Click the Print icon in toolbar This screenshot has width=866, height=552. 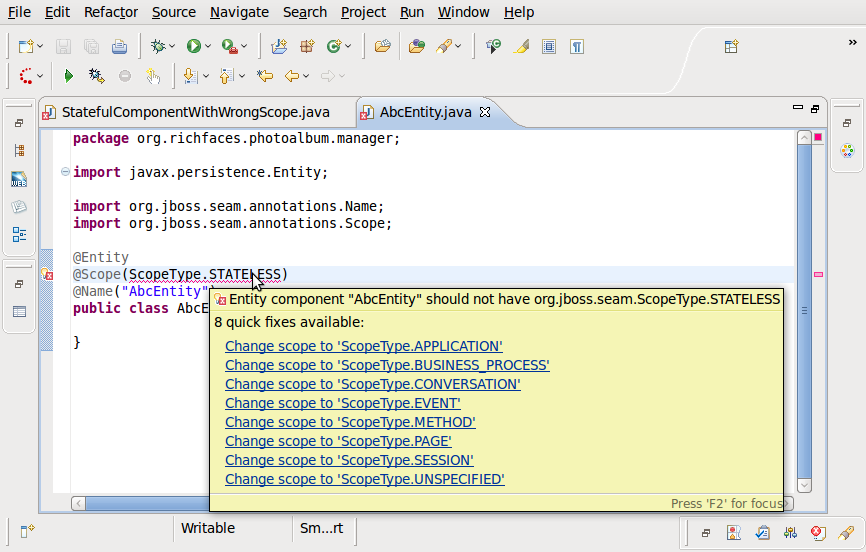[x=119, y=46]
